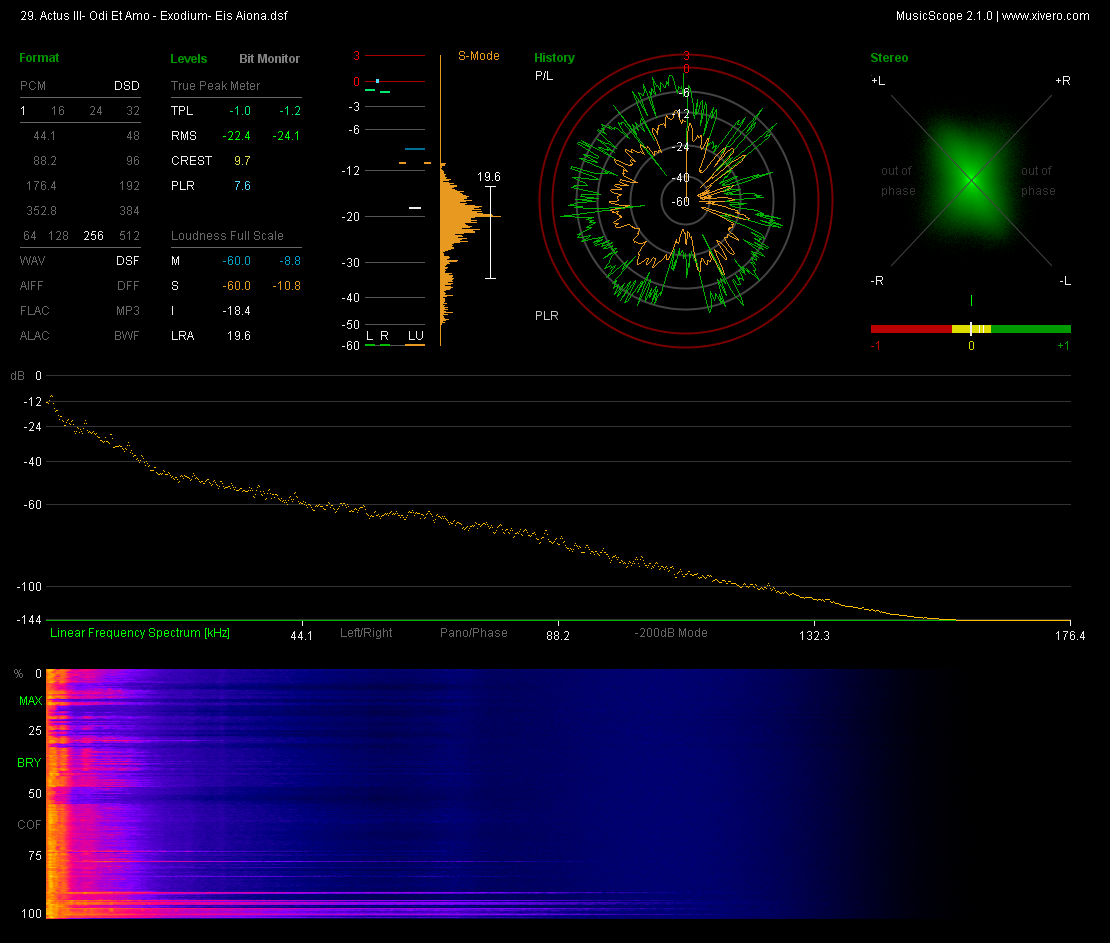The height and width of the screenshot is (945, 1110).
Task: Select the FLAC file format
Action: (35, 311)
